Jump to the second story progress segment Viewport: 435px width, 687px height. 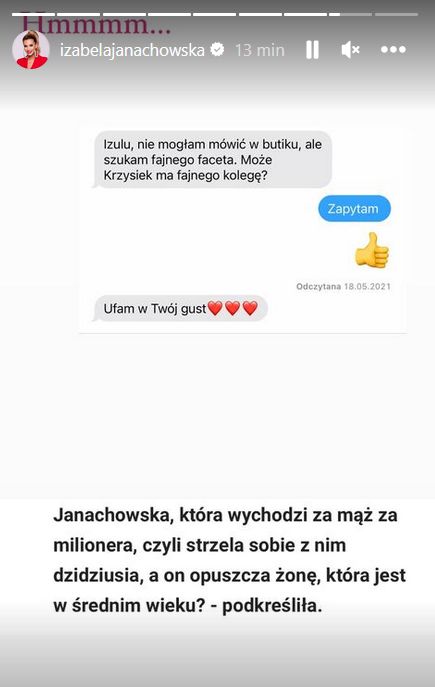pyautogui.click(x=78, y=14)
